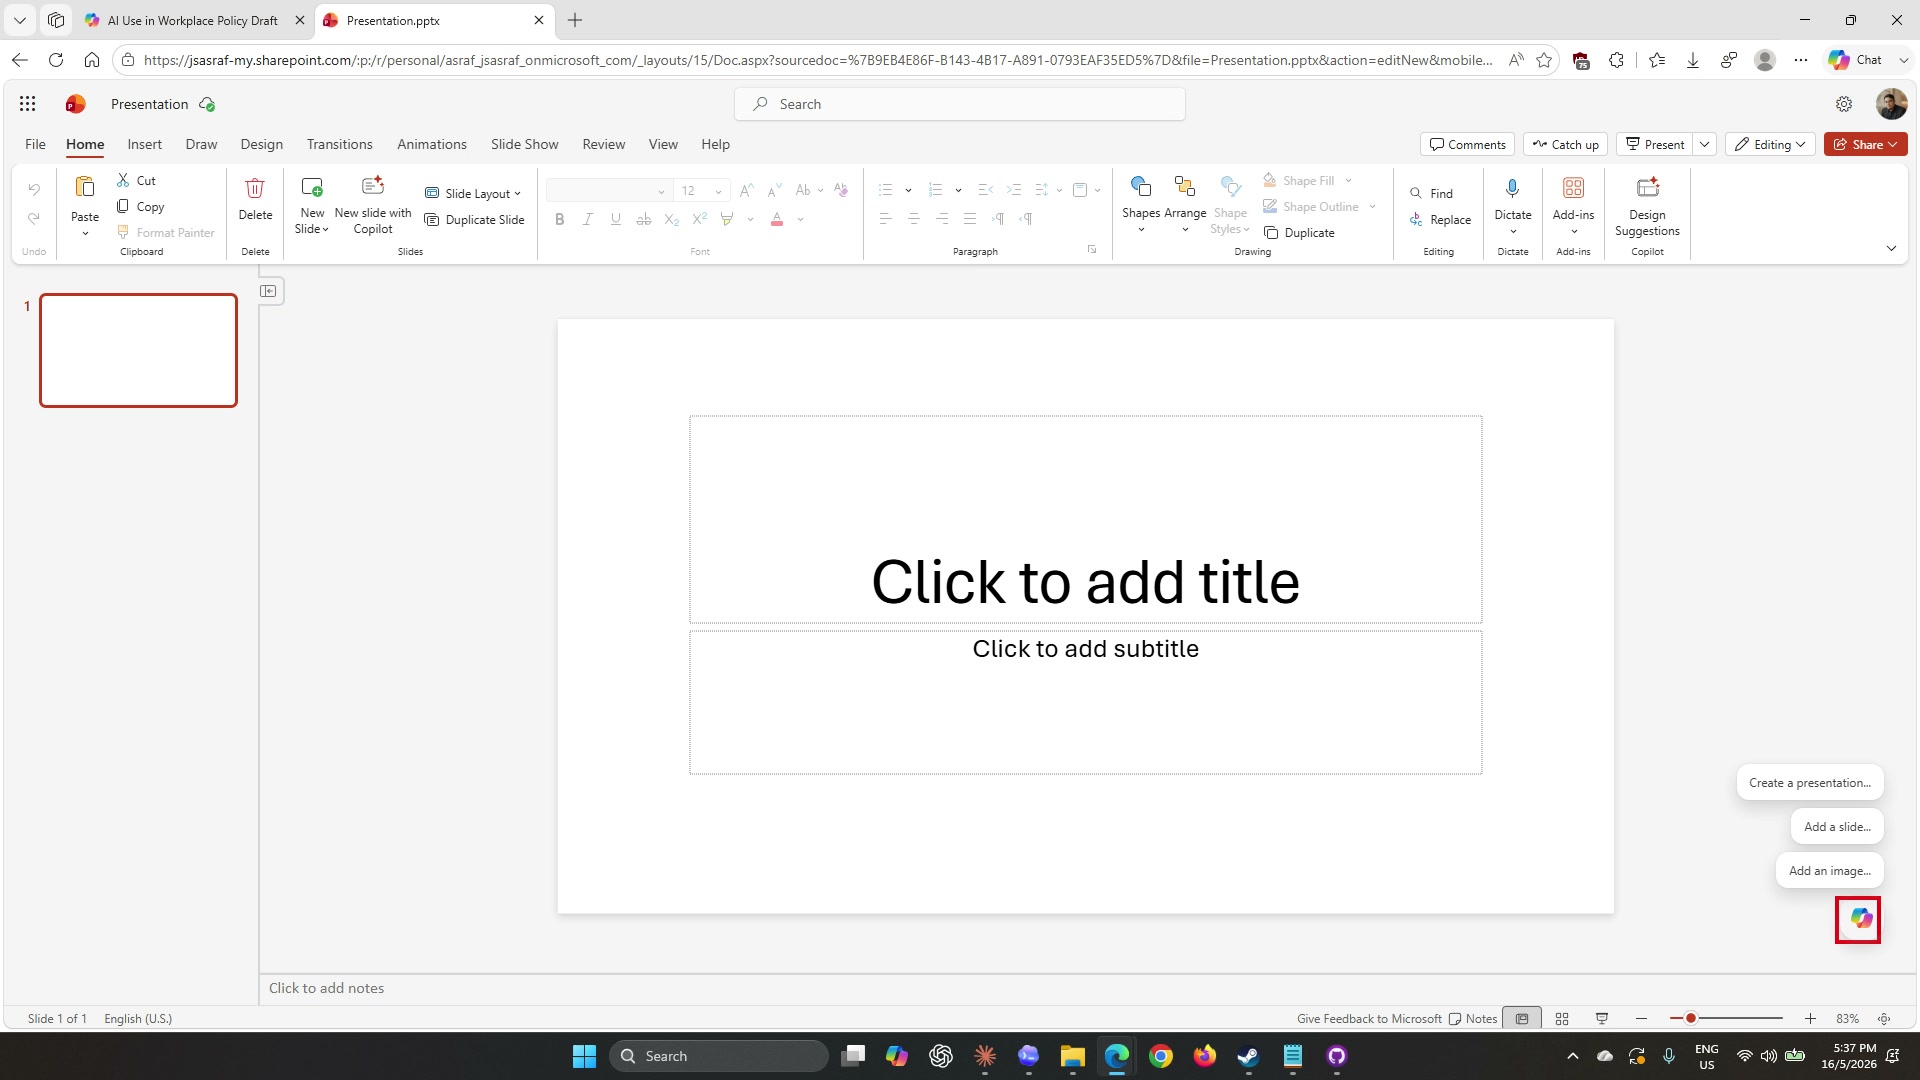
Task: Open the Add-ins icon
Action: click(x=1573, y=188)
